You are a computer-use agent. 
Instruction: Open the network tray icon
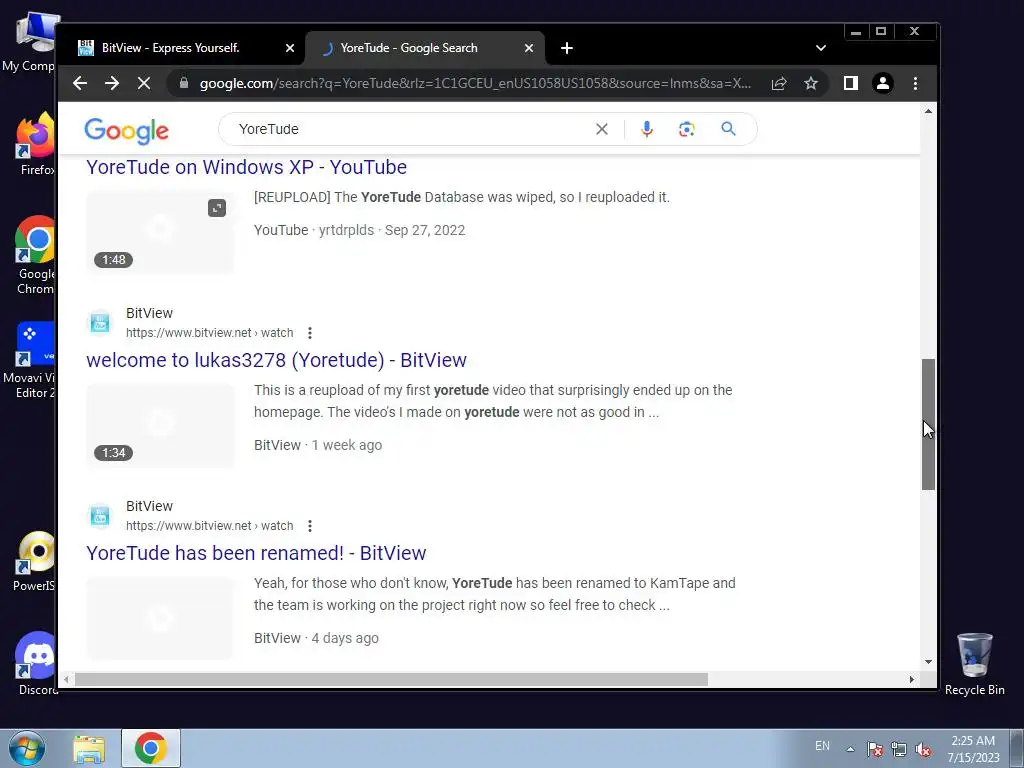coord(899,749)
